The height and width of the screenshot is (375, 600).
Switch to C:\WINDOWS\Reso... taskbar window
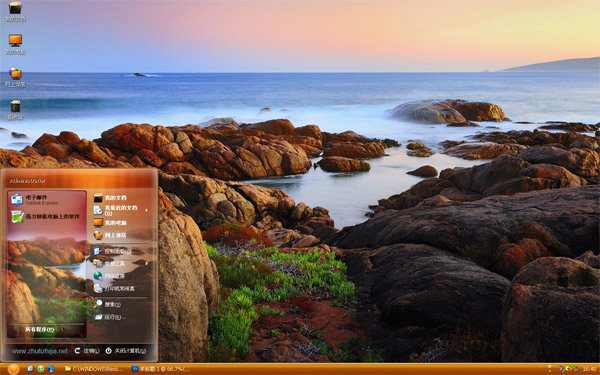click(94, 369)
